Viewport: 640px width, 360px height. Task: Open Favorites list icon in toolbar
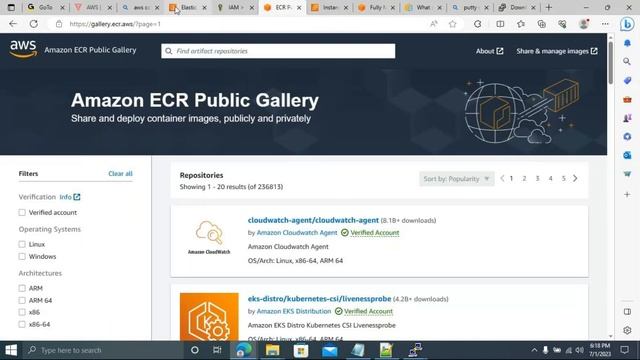click(521, 24)
